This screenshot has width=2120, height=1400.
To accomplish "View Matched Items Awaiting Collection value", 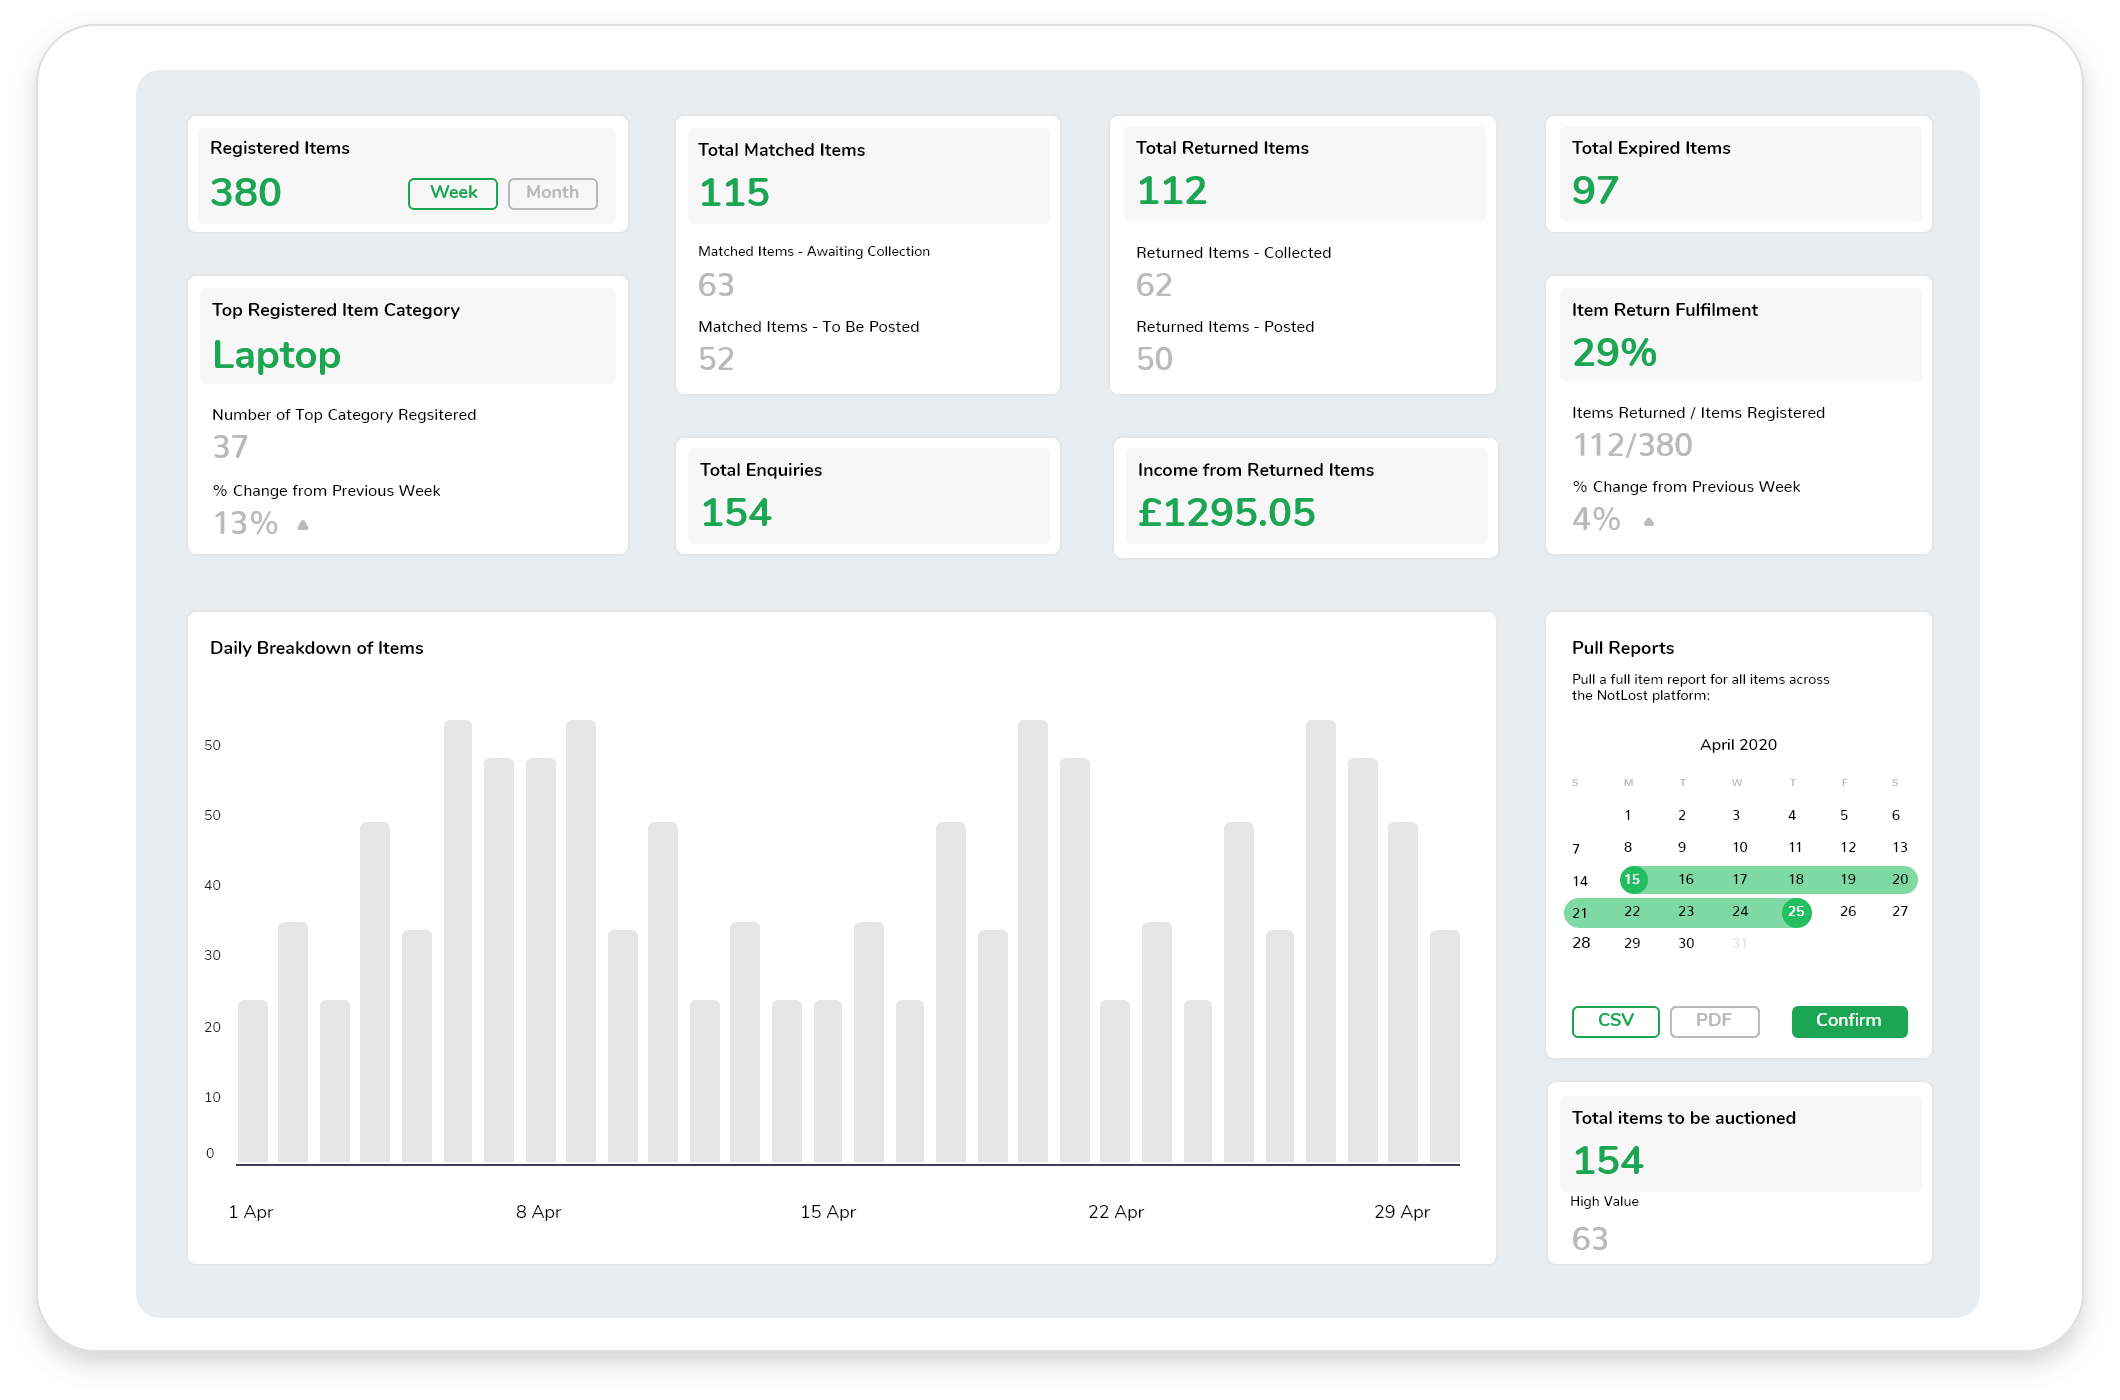I will (716, 285).
